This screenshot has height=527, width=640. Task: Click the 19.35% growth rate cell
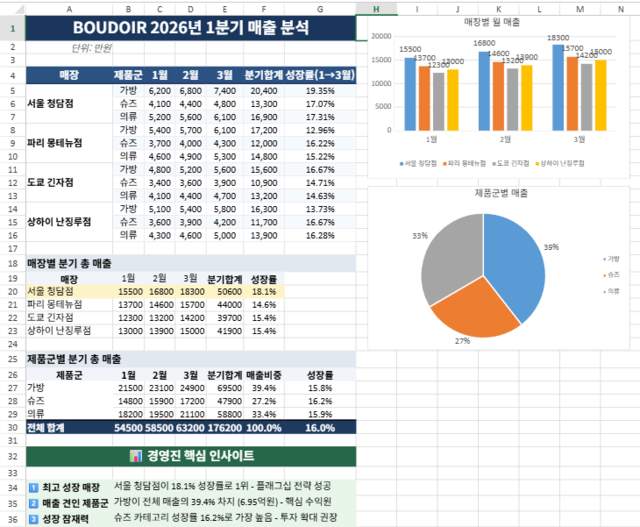[x=320, y=91]
